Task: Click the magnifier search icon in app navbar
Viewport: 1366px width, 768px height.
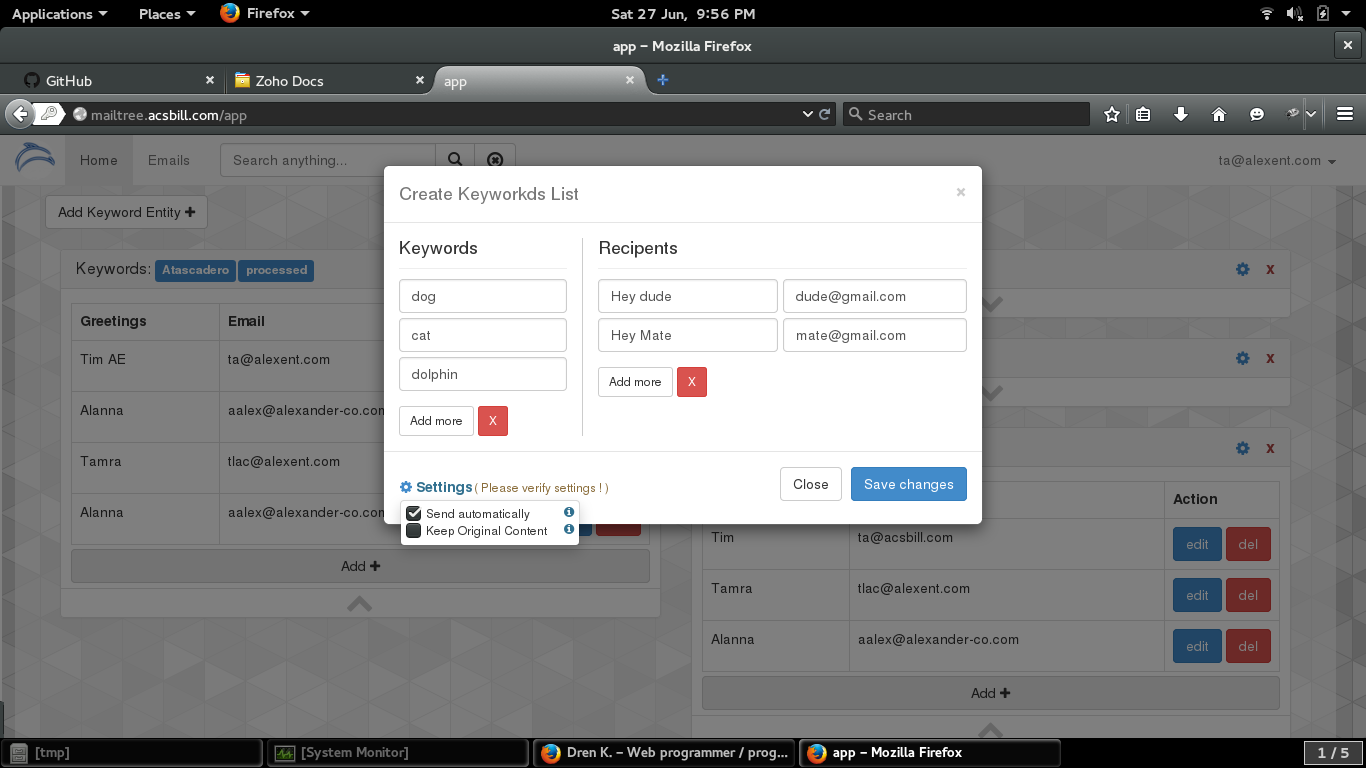Action: tap(455, 160)
